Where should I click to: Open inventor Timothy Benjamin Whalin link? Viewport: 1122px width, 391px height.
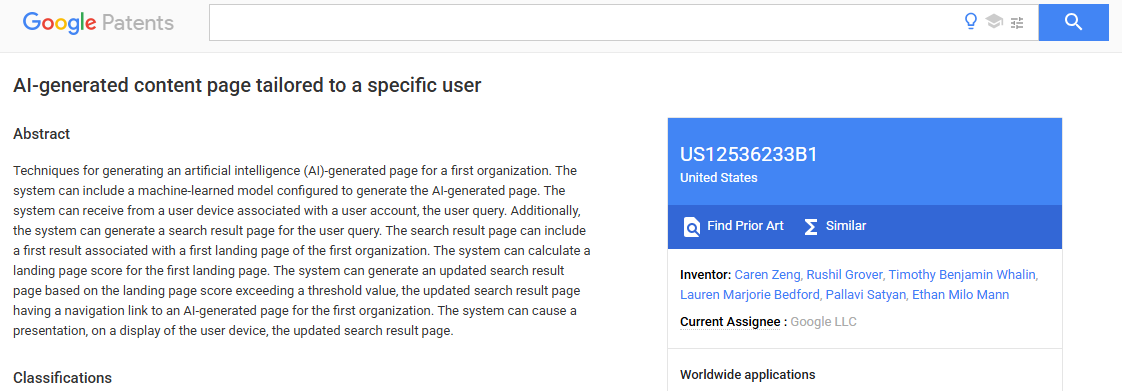[962, 274]
